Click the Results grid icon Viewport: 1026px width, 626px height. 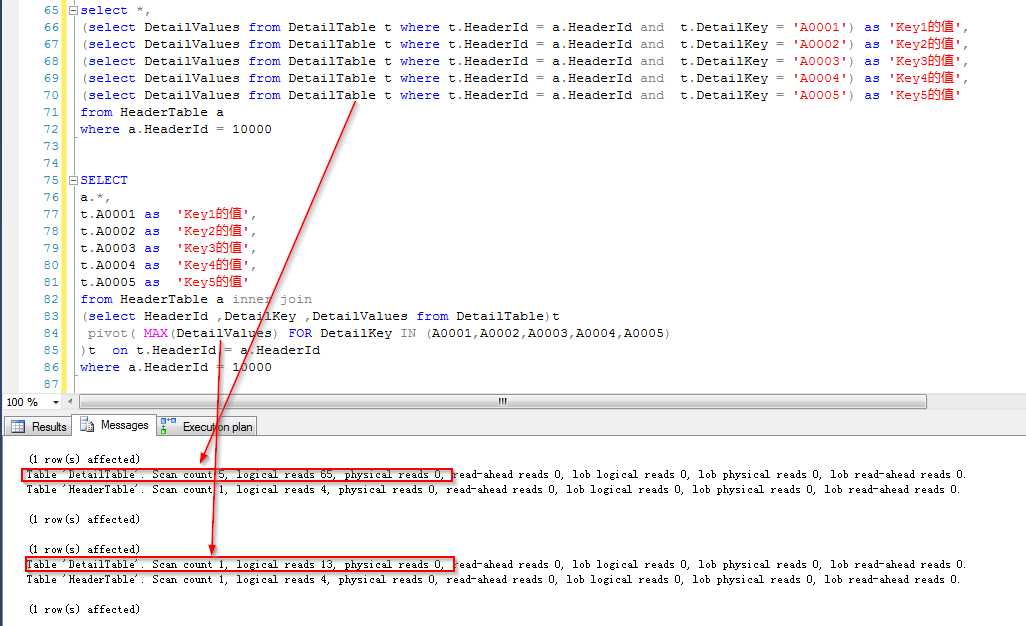18,426
